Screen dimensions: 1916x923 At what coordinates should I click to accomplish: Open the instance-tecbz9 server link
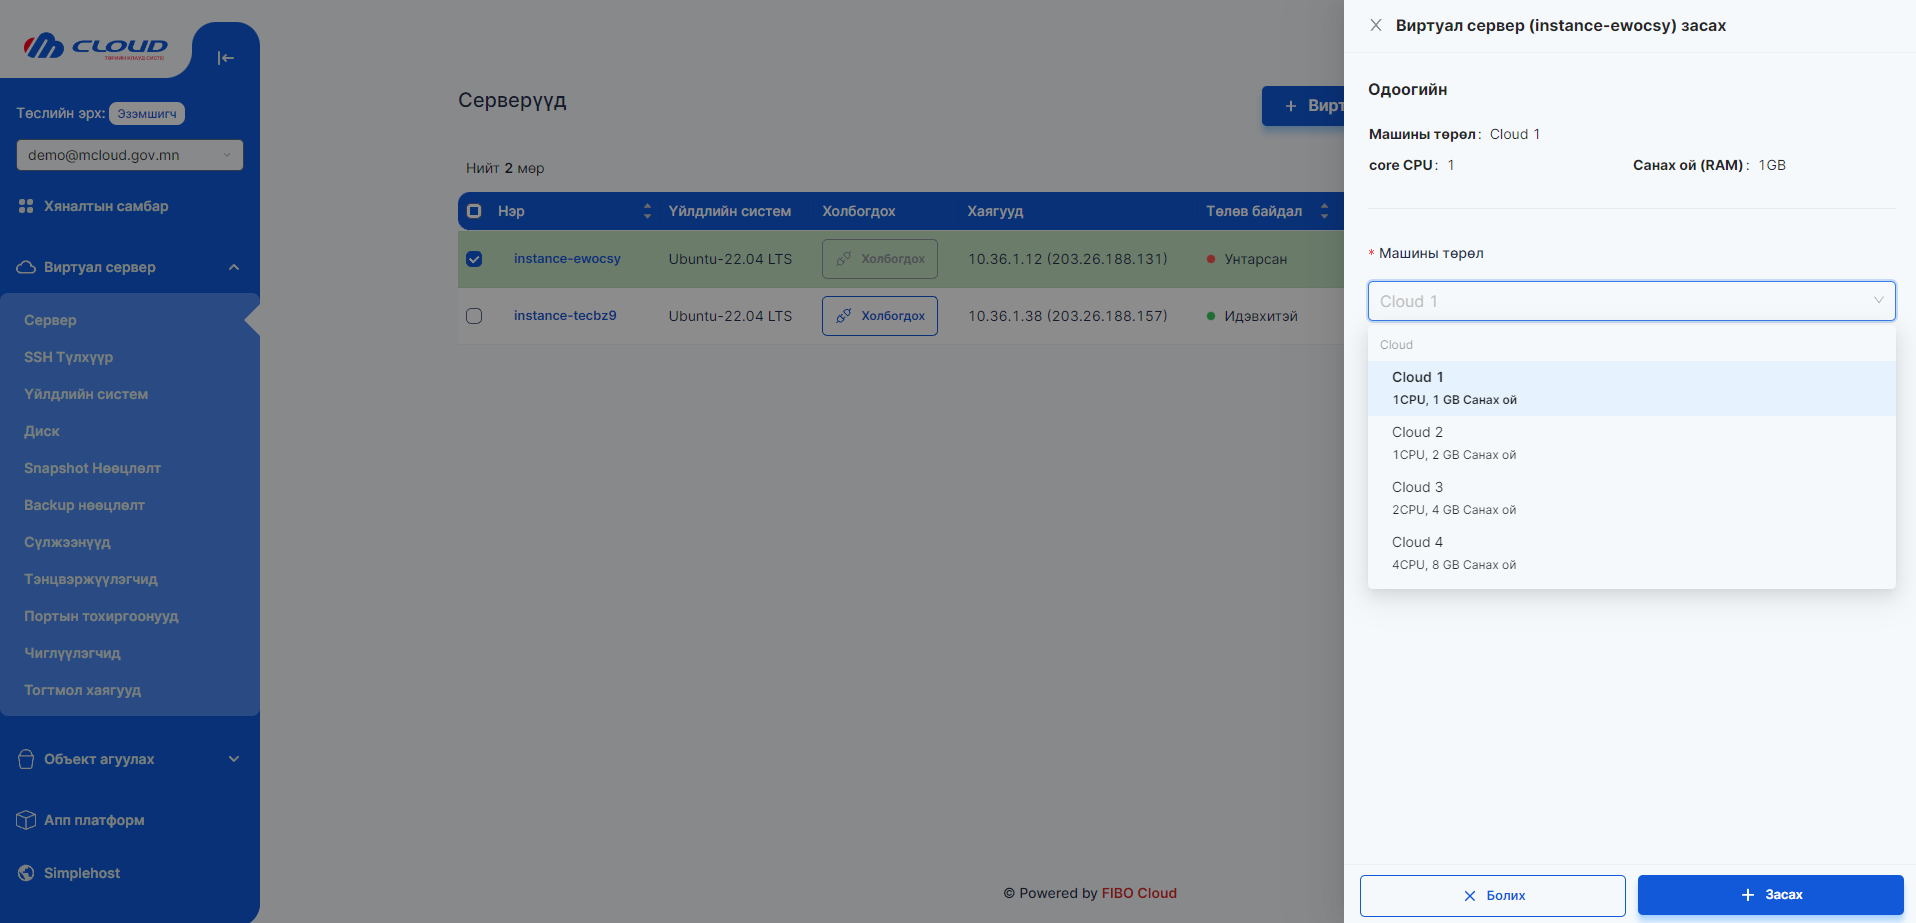point(565,316)
